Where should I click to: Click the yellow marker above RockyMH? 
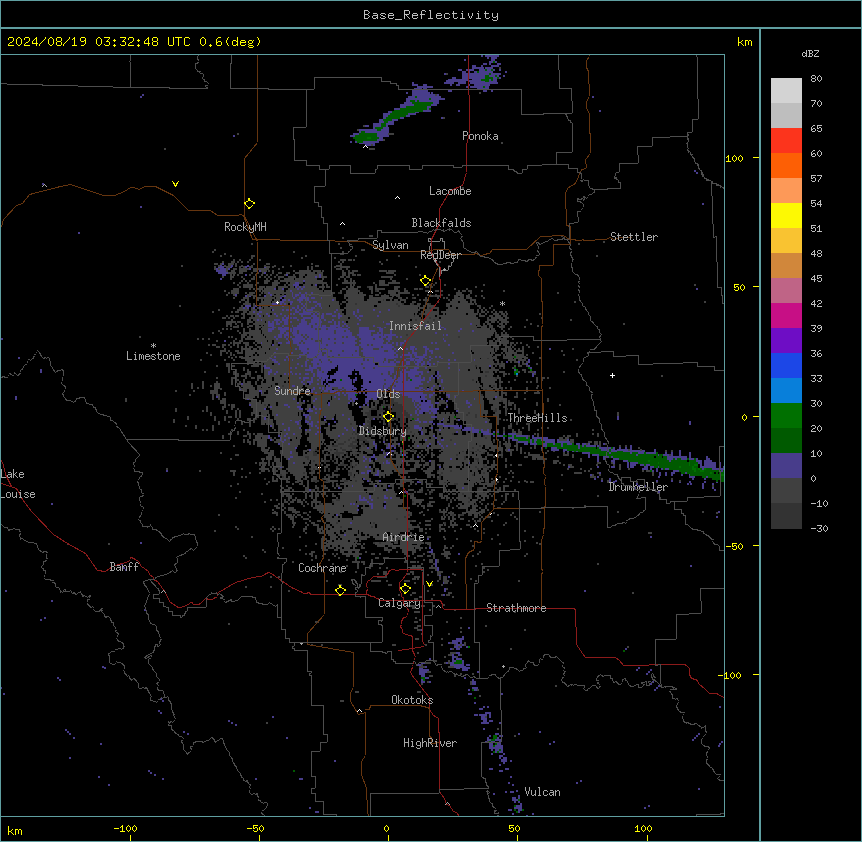pos(249,203)
